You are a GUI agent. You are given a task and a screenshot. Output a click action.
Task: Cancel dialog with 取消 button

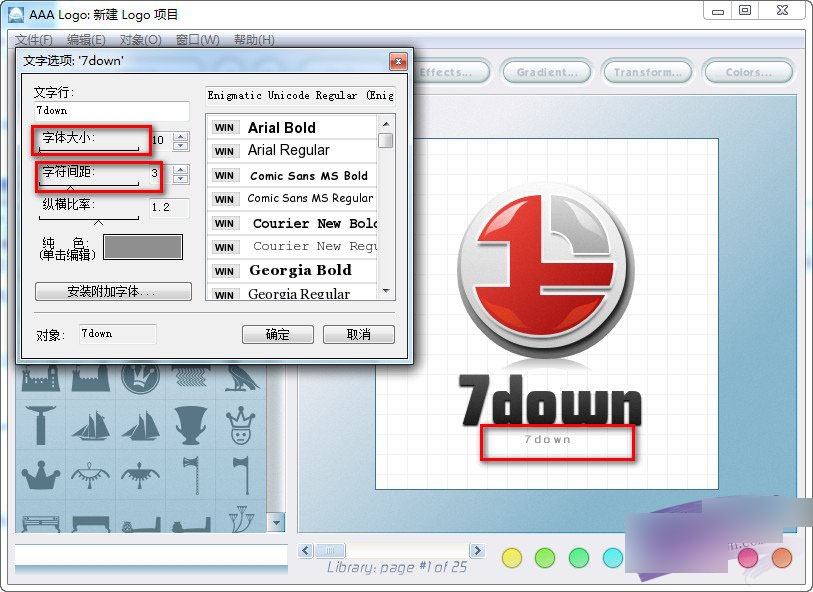tap(359, 334)
